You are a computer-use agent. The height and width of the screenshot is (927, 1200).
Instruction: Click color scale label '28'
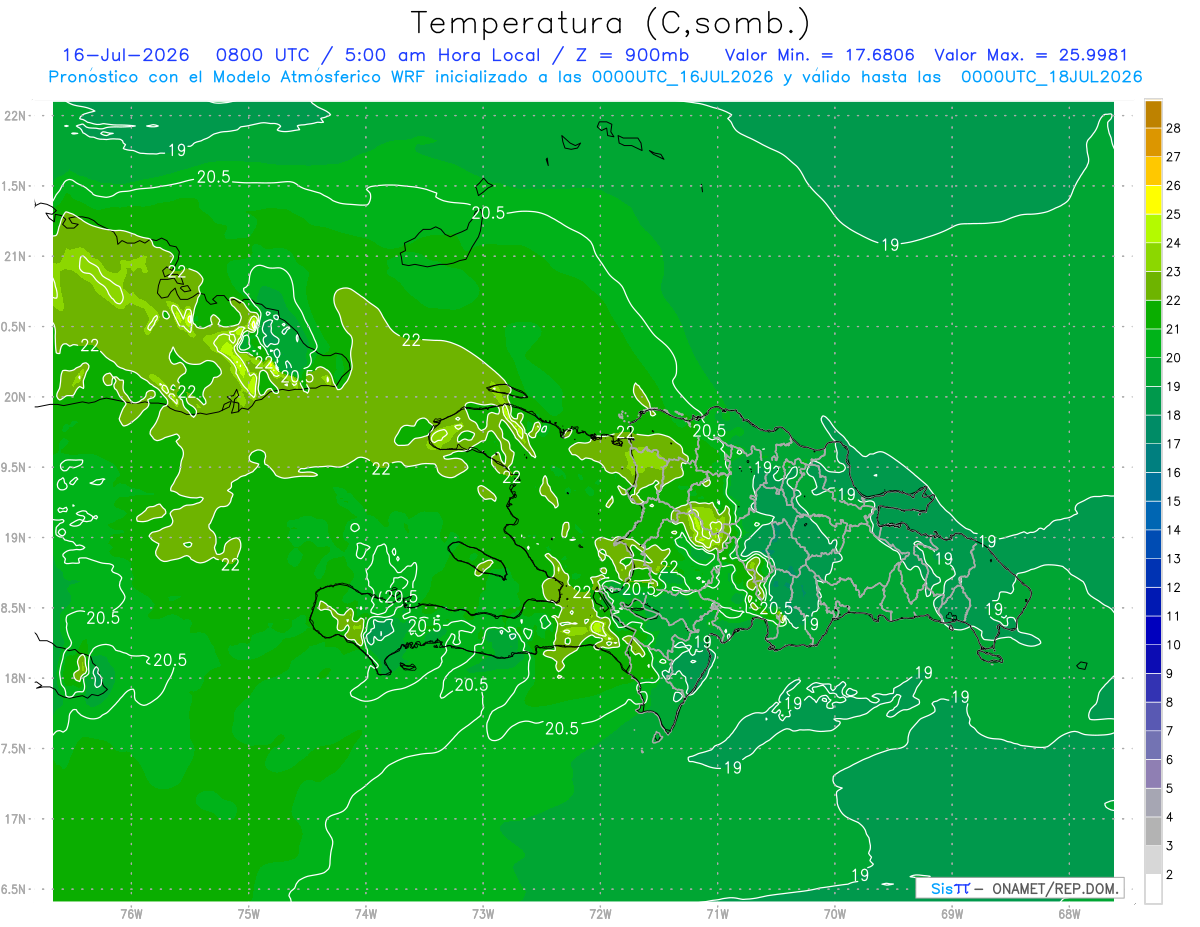pos(1173,128)
